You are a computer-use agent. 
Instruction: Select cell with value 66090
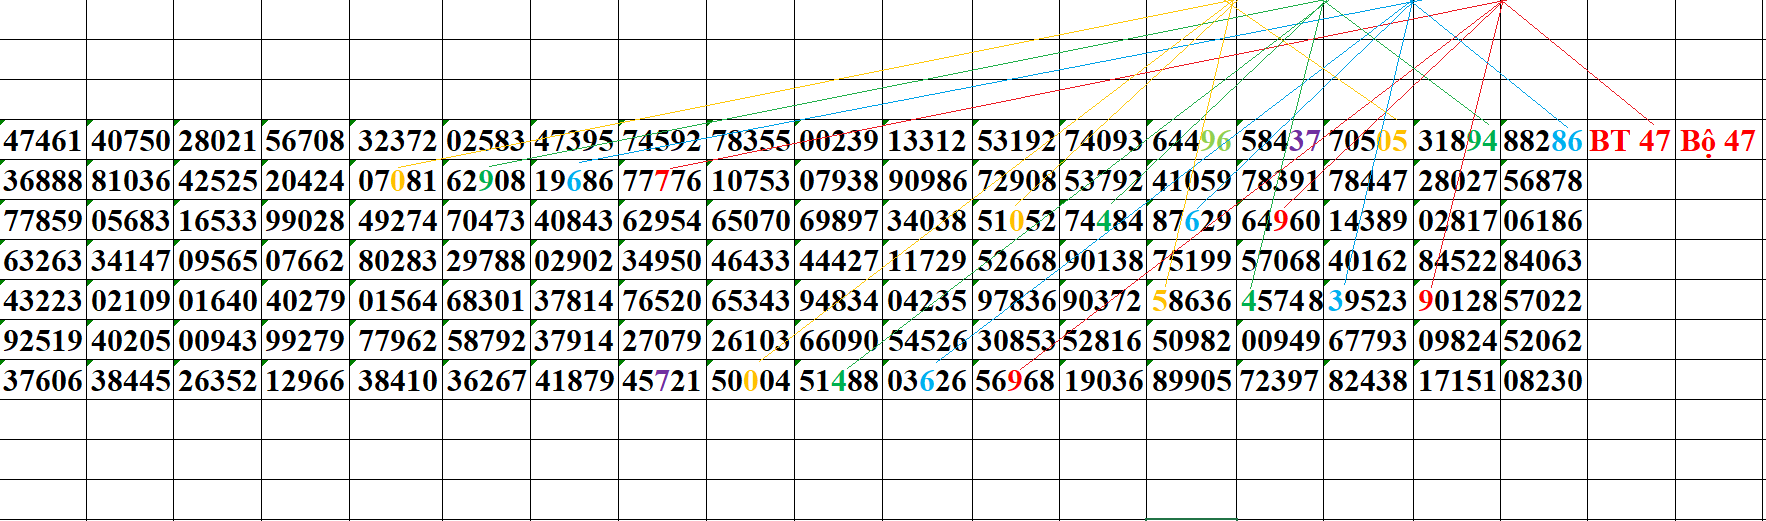839,341
